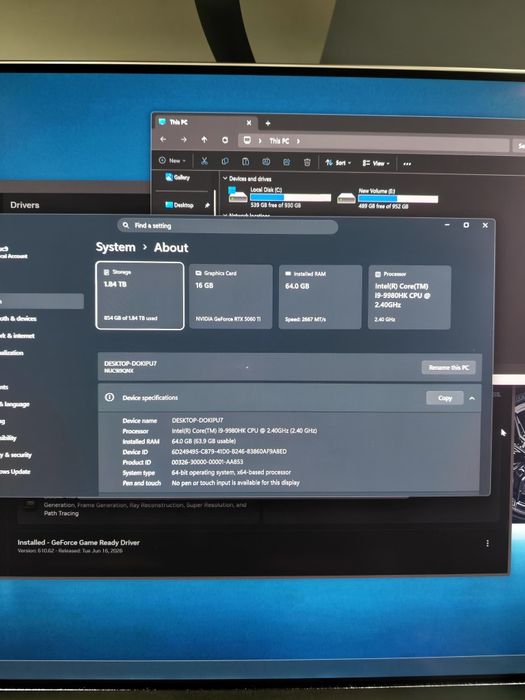Open Privacy & security in Settings sidebar
Viewport: 525px width, 700px height.
[16, 455]
